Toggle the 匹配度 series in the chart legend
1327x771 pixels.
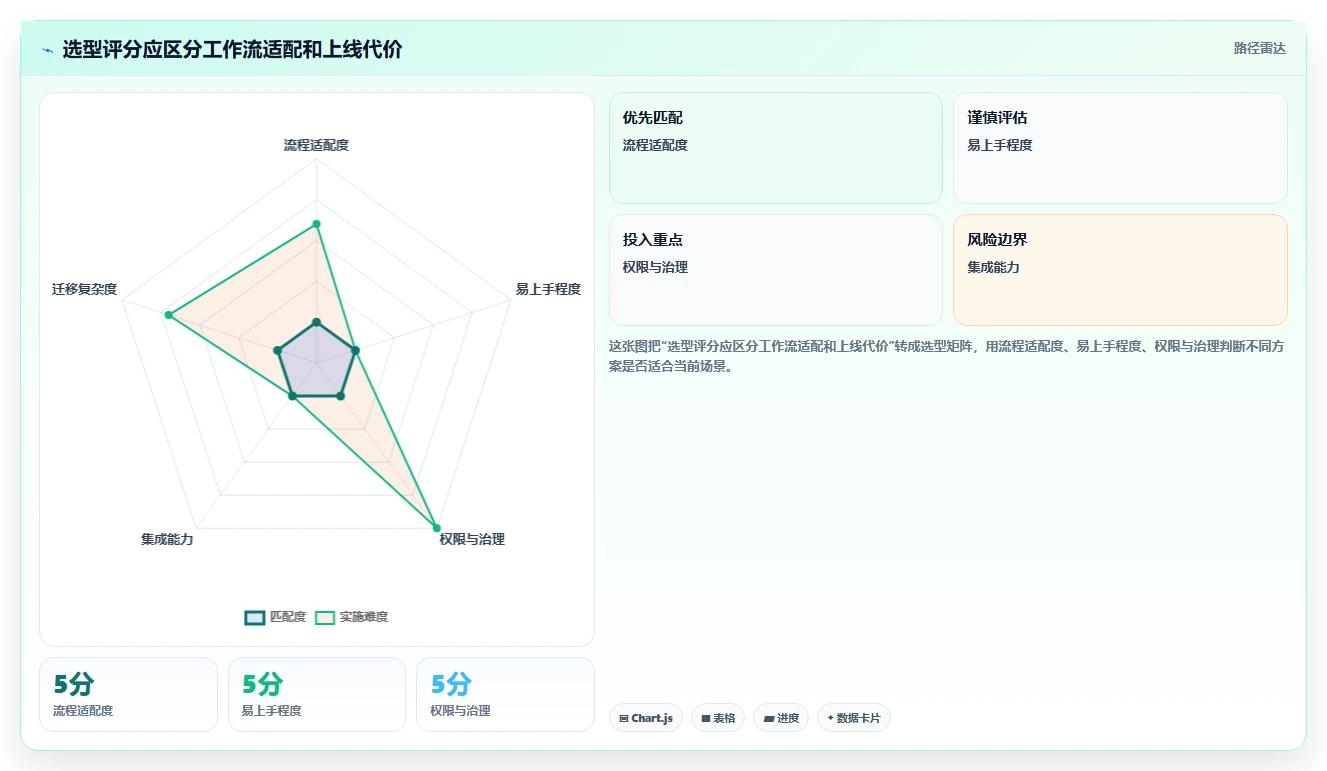click(x=276, y=617)
